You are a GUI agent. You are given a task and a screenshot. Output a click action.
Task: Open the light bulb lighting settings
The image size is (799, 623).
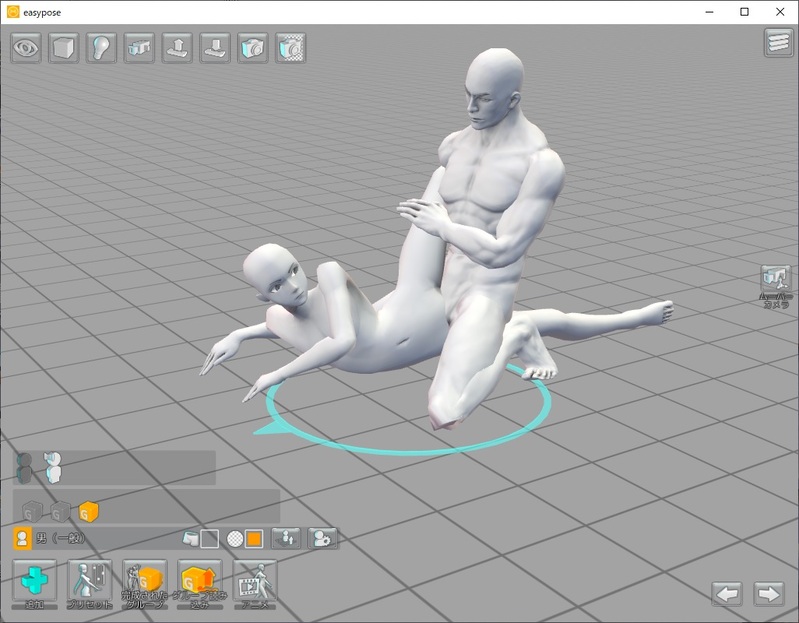(x=101, y=48)
